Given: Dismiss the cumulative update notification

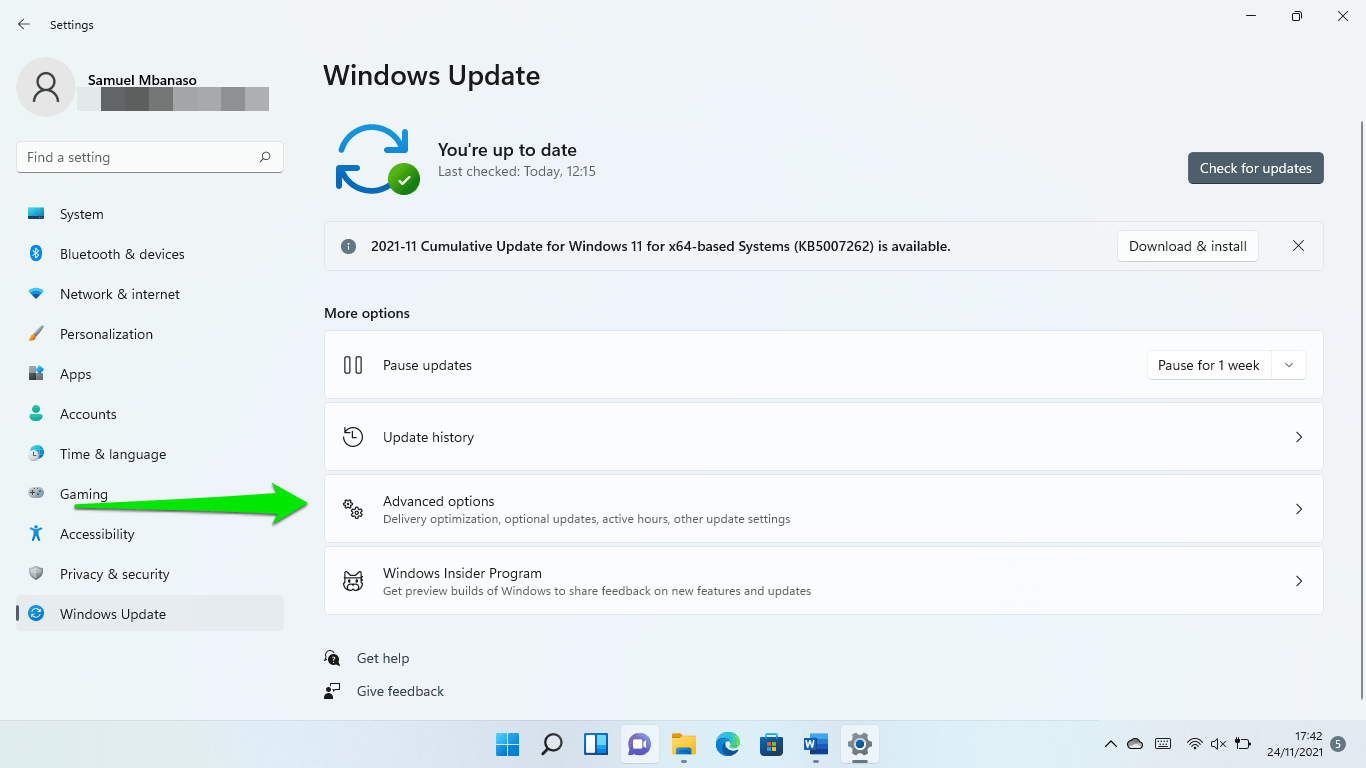Looking at the screenshot, I should click(1298, 246).
